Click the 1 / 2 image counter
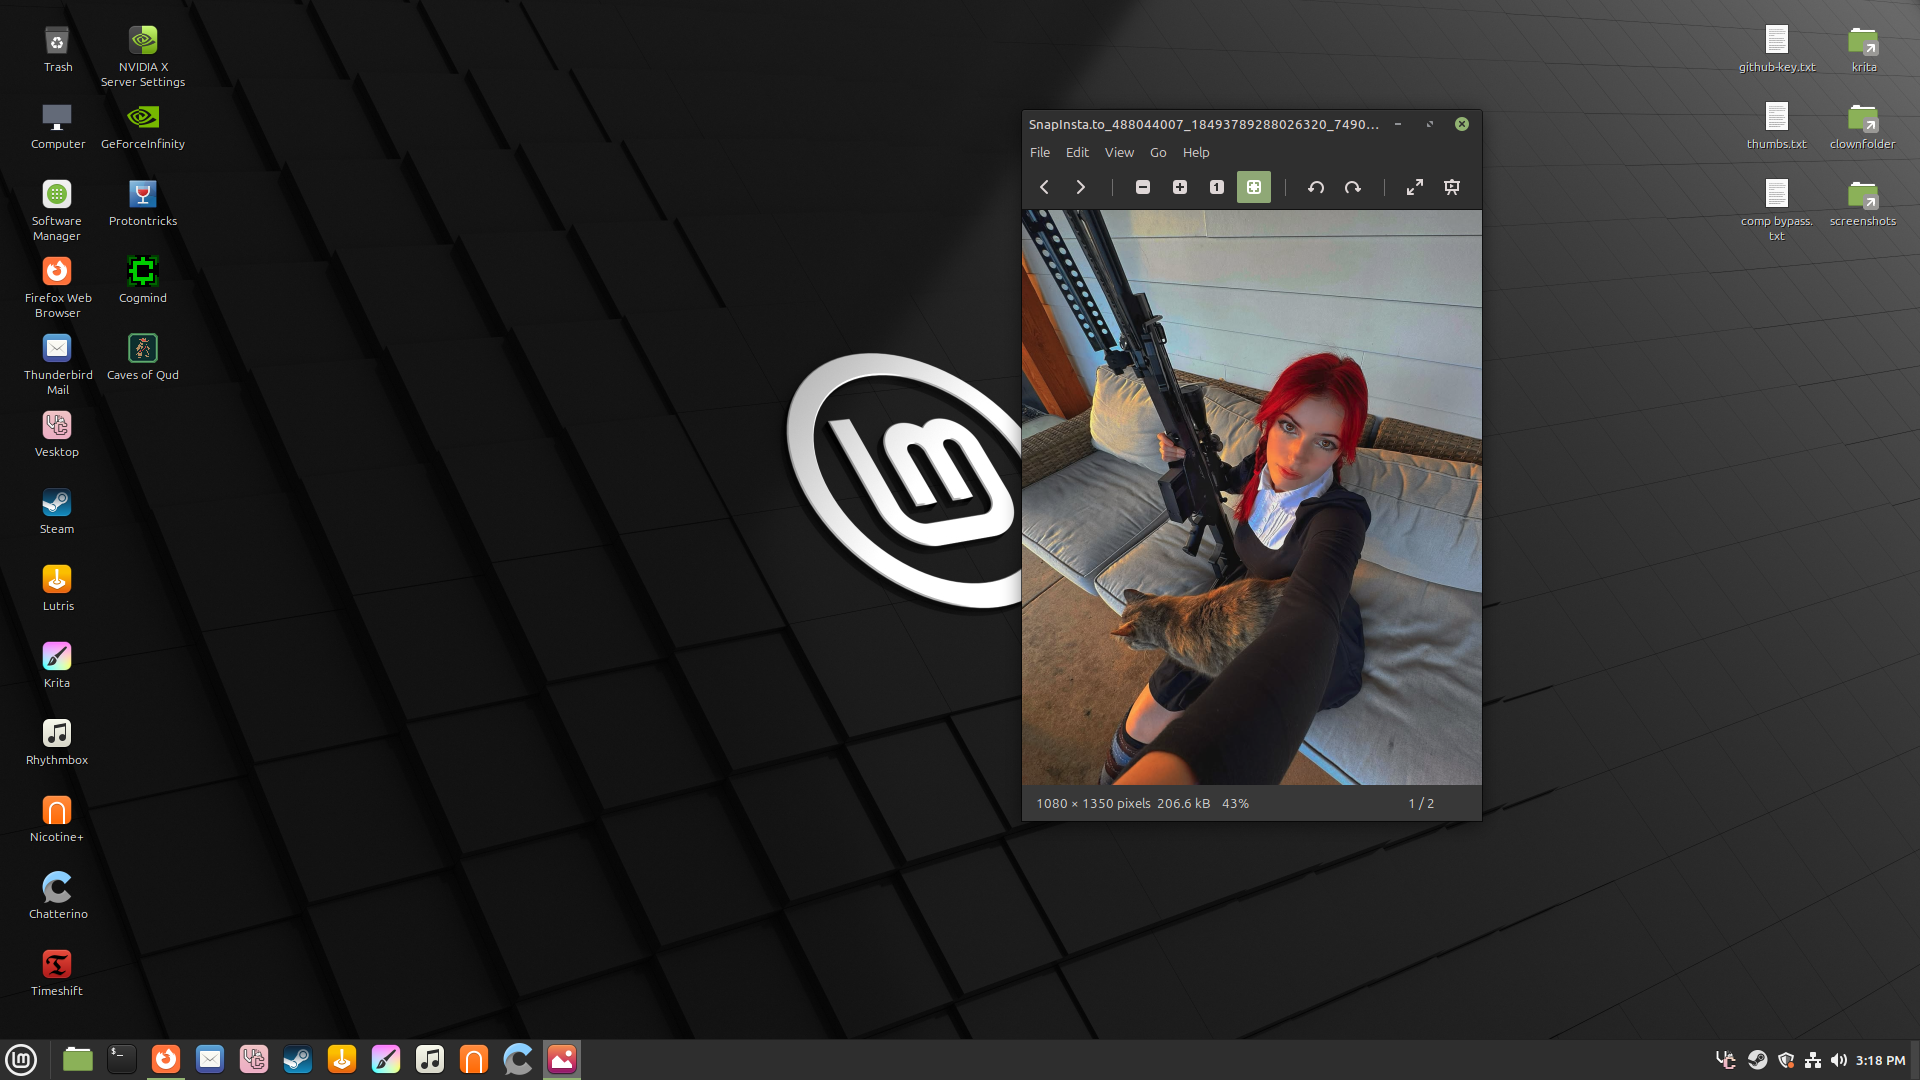The height and width of the screenshot is (1080, 1920). 1421,803
